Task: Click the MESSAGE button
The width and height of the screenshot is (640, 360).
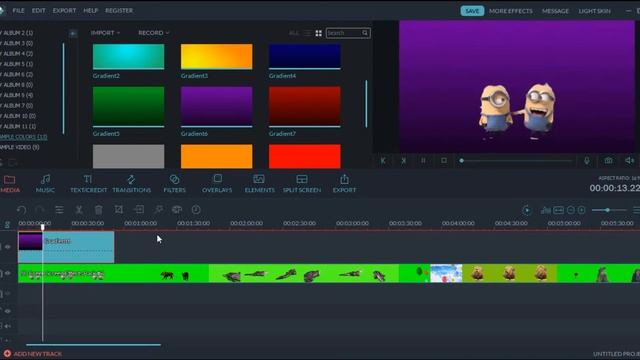Action: point(555,11)
